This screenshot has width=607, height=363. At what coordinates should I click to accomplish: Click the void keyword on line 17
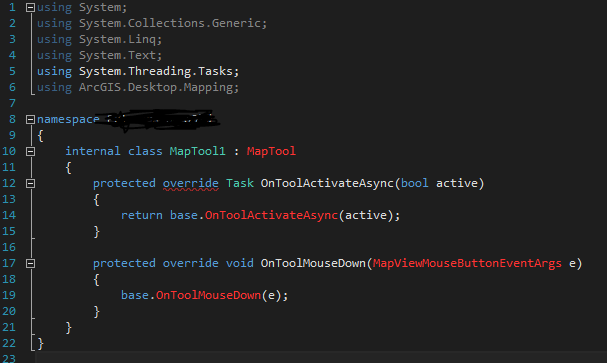pos(240,263)
